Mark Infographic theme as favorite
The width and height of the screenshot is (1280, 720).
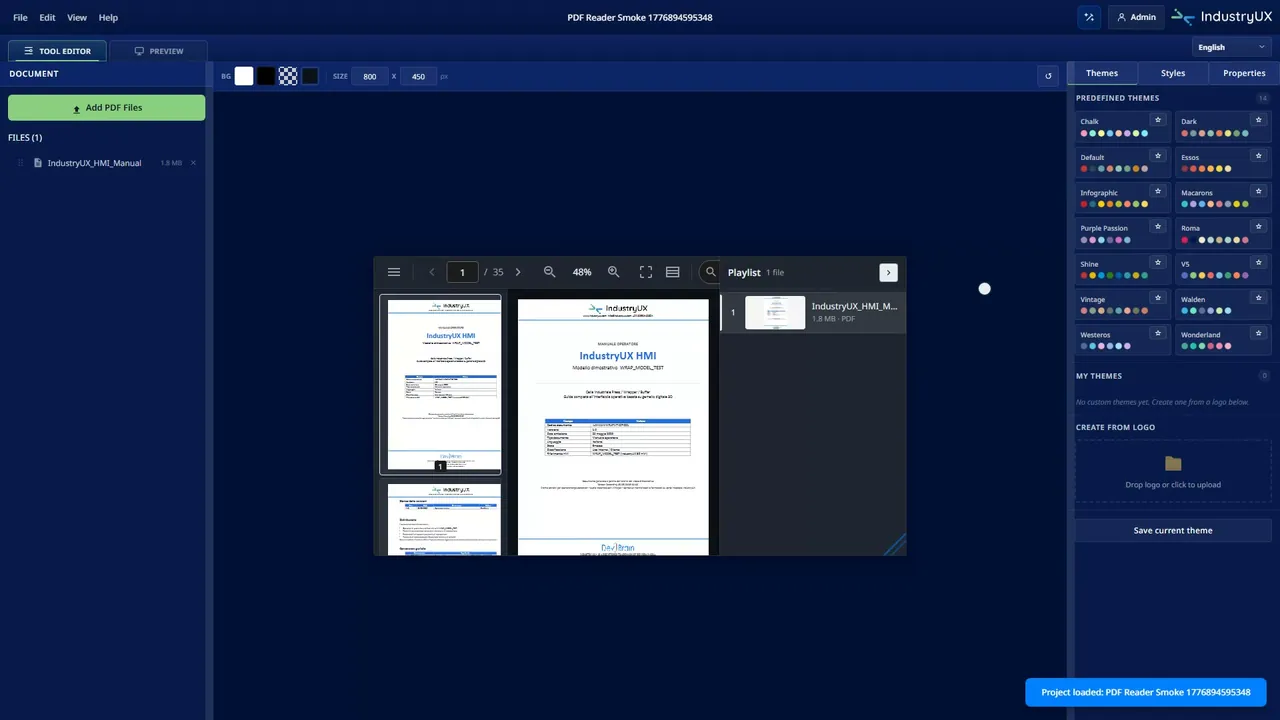pos(1158,191)
